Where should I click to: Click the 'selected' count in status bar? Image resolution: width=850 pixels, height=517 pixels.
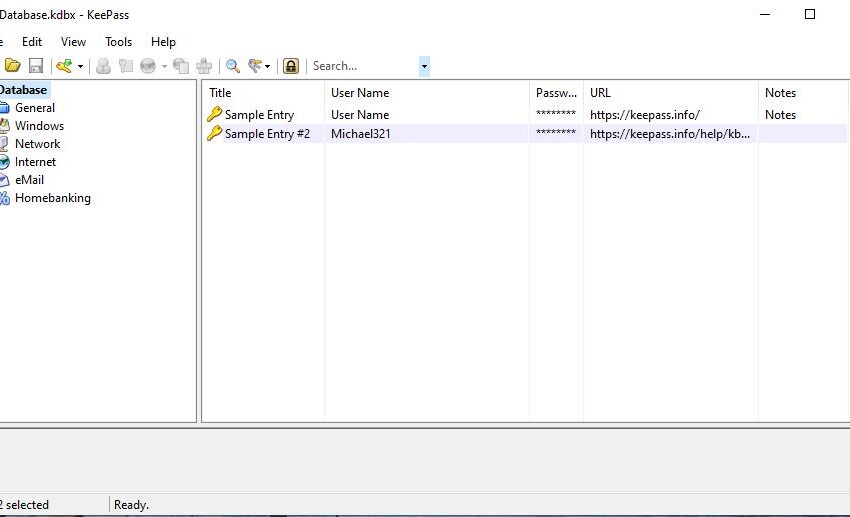tap(24, 505)
